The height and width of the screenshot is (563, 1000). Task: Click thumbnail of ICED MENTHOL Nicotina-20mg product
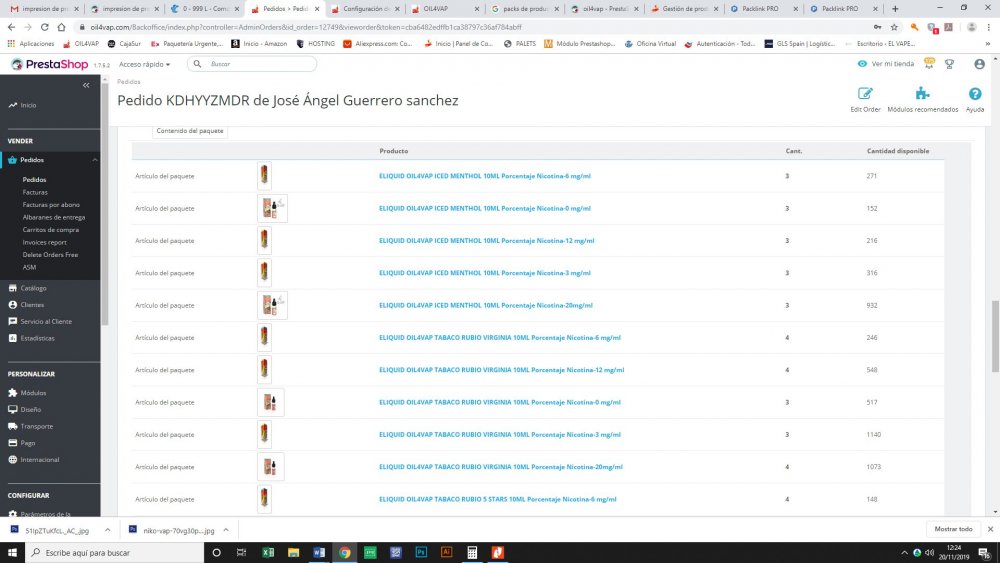pos(272,305)
